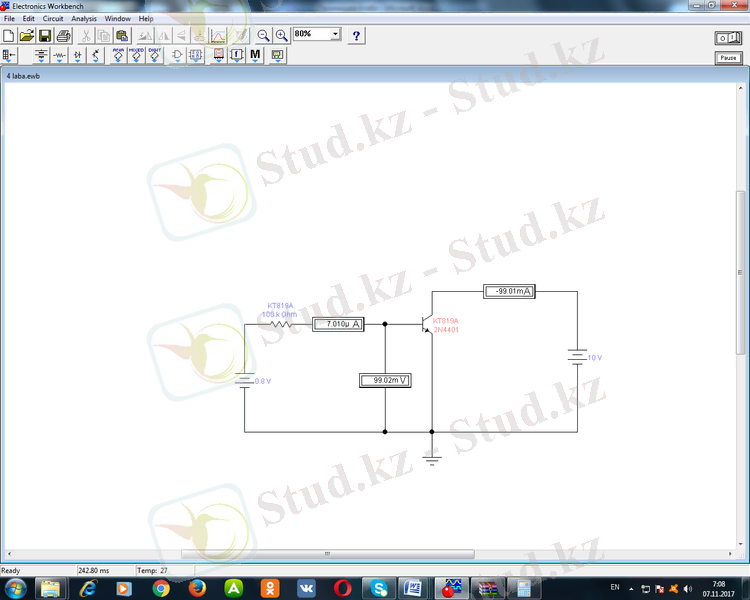Select the ground symbol
Viewport: 750px width, 600px height.
pyautogui.click(x=432, y=460)
